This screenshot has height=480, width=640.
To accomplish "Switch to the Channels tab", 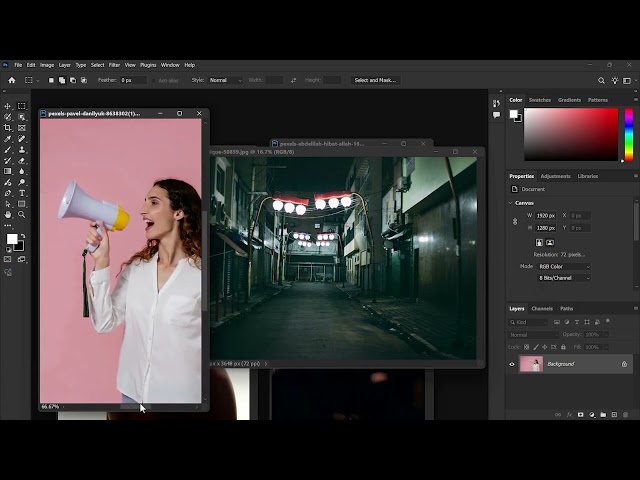I will click(542, 308).
